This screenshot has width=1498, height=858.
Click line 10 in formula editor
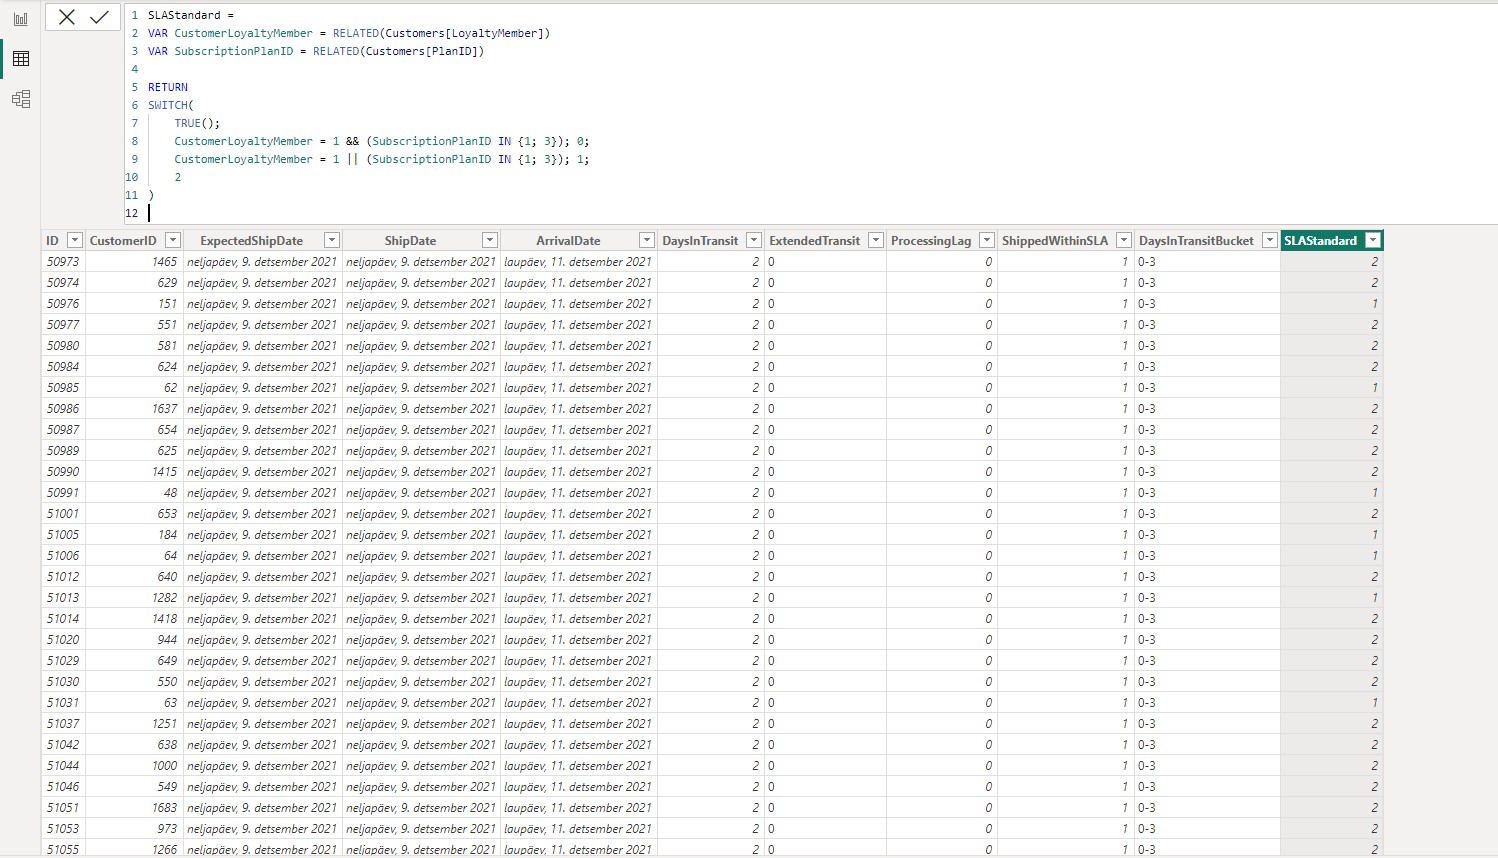[178, 177]
